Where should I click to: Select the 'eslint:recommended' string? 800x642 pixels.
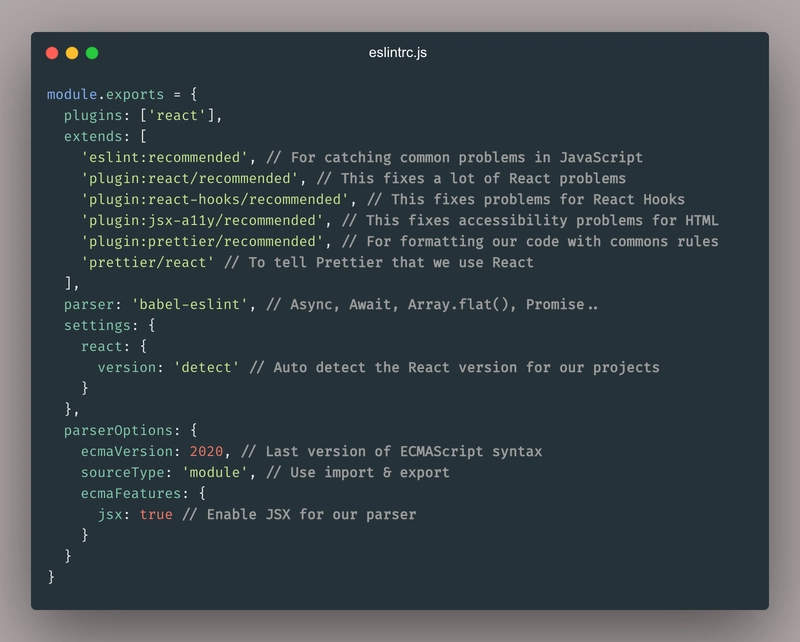(x=164, y=157)
